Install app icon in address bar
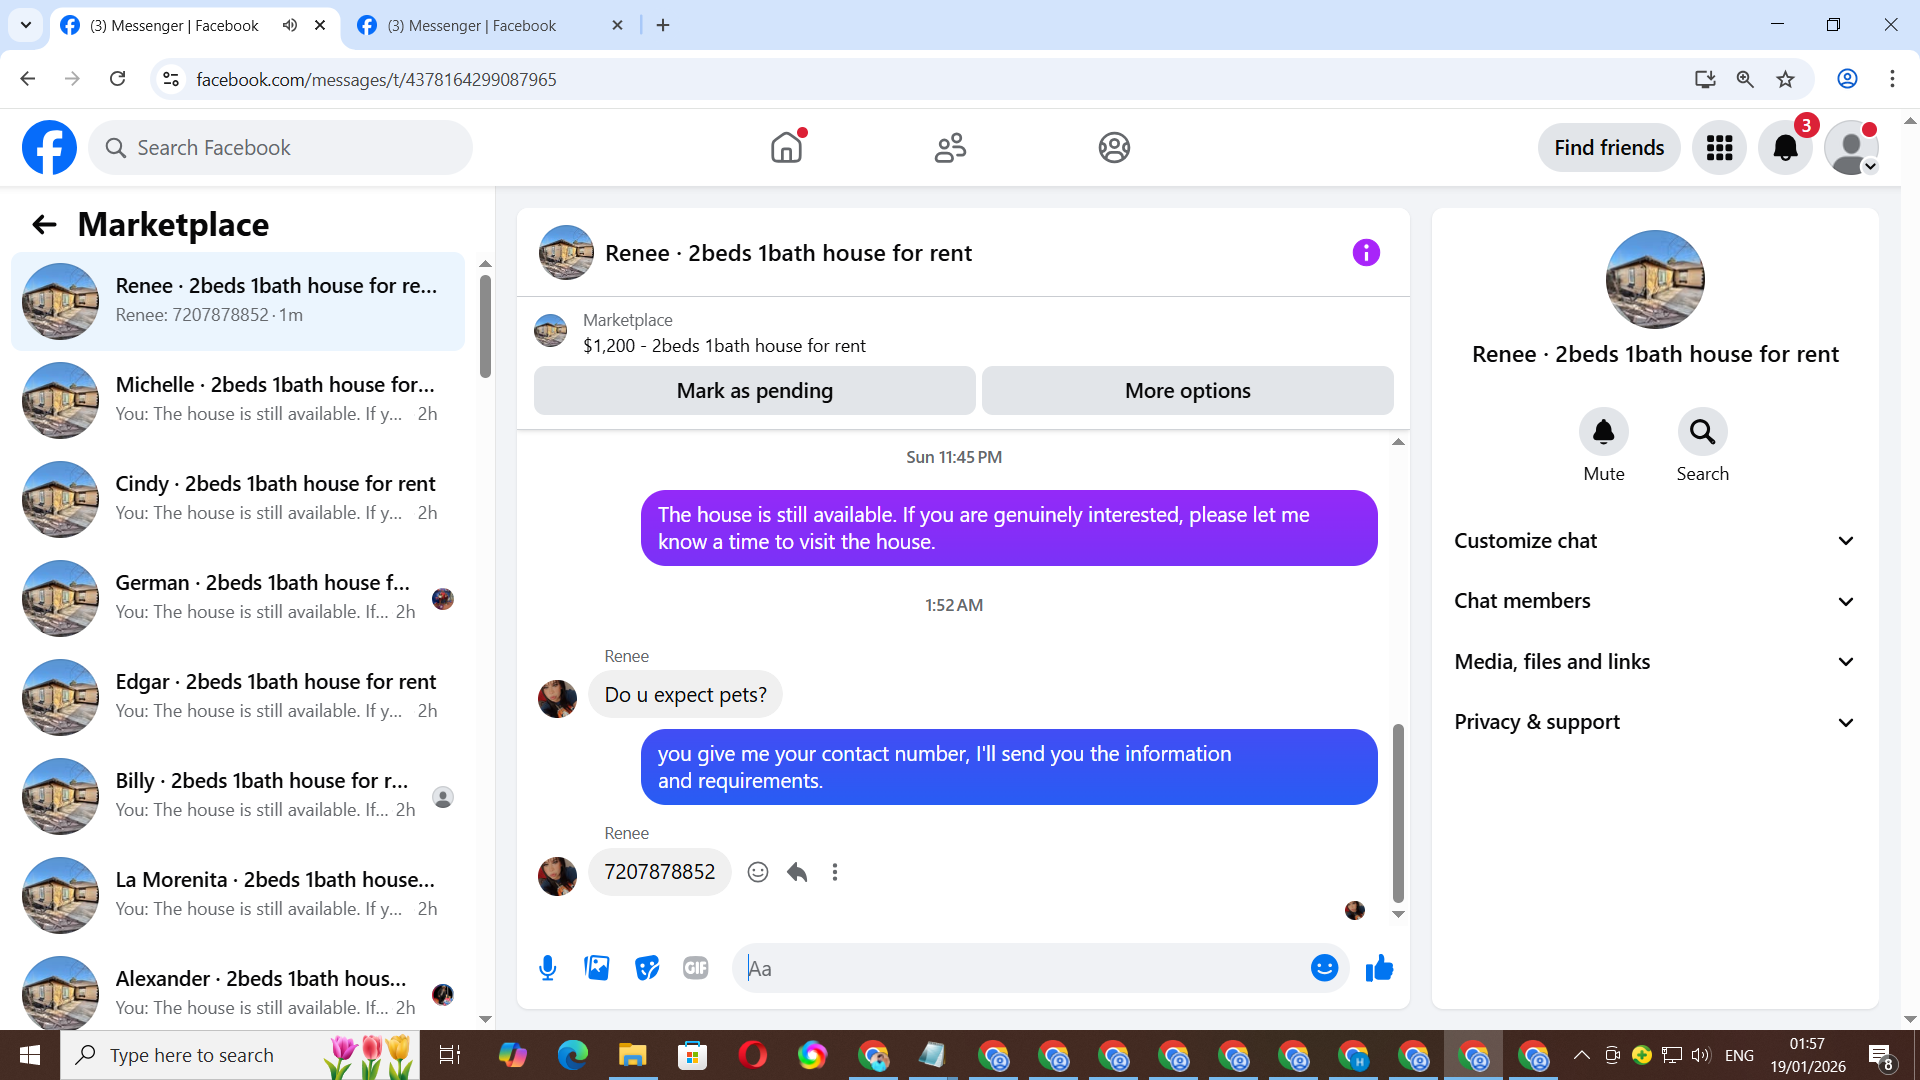This screenshot has width=1920, height=1080. click(x=1705, y=79)
